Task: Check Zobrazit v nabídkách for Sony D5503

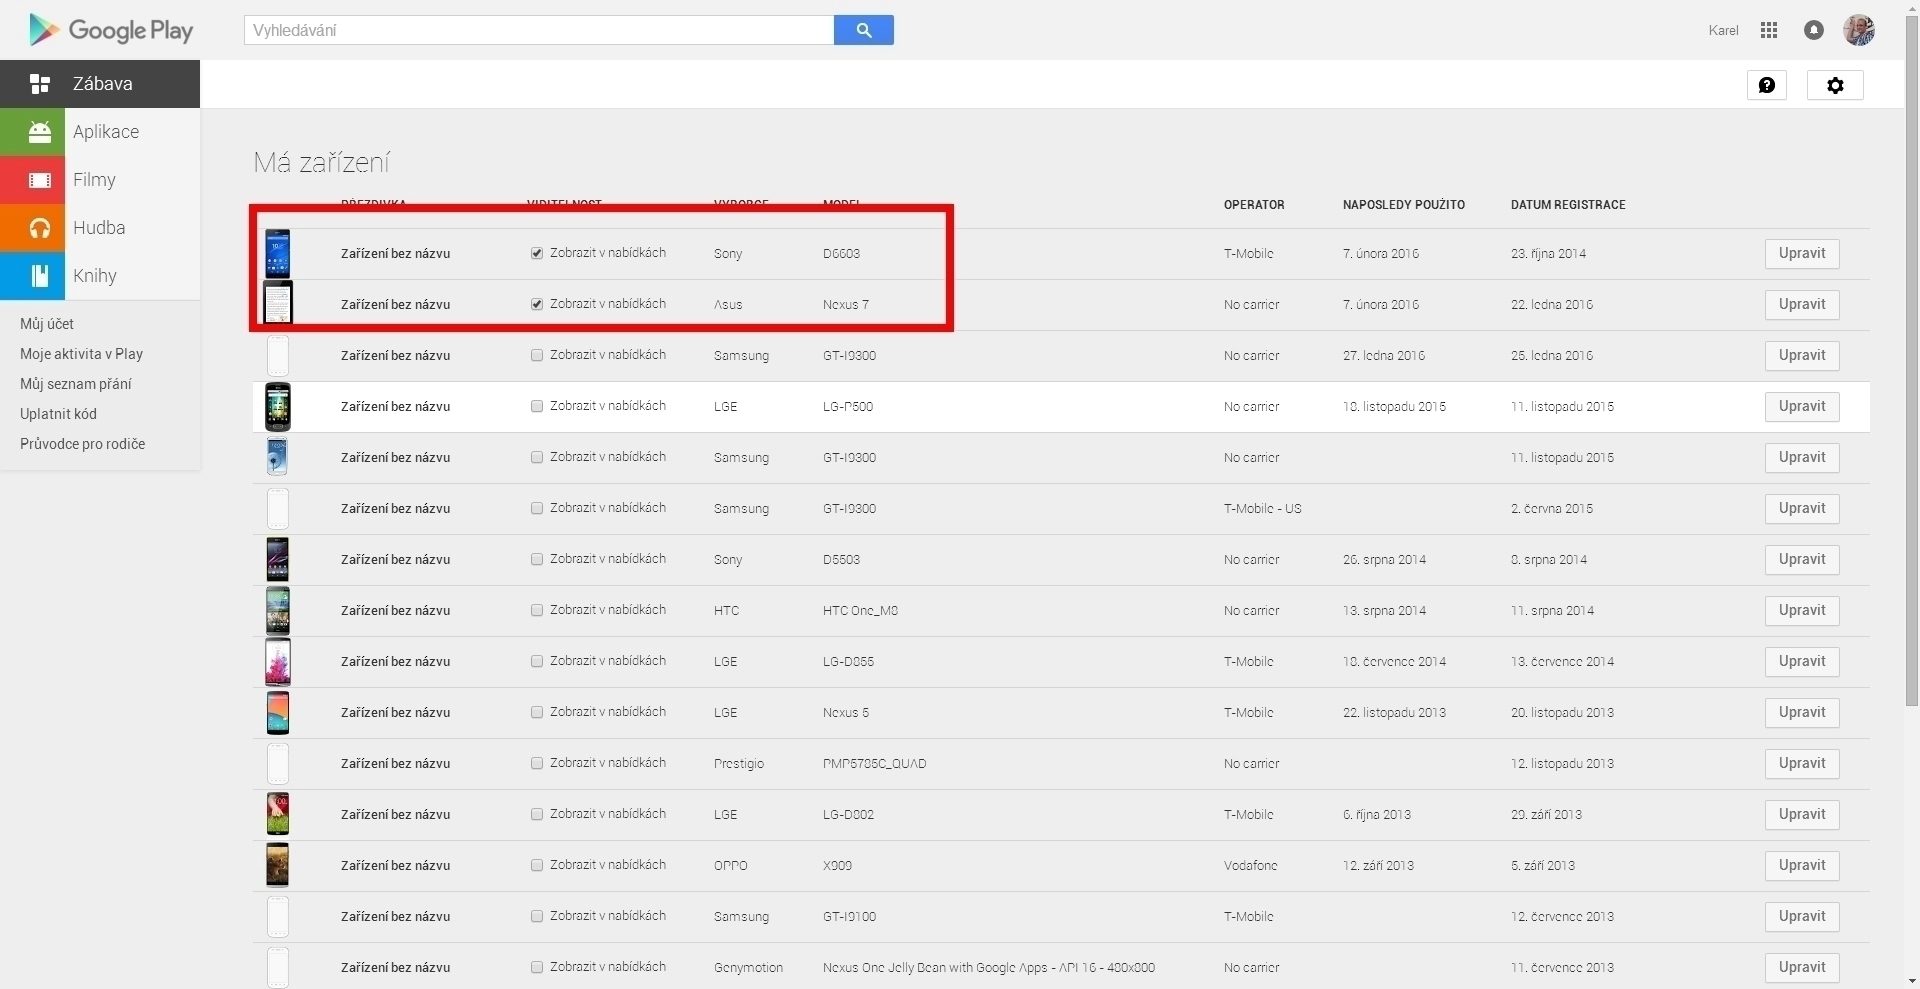Action: (537, 559)
